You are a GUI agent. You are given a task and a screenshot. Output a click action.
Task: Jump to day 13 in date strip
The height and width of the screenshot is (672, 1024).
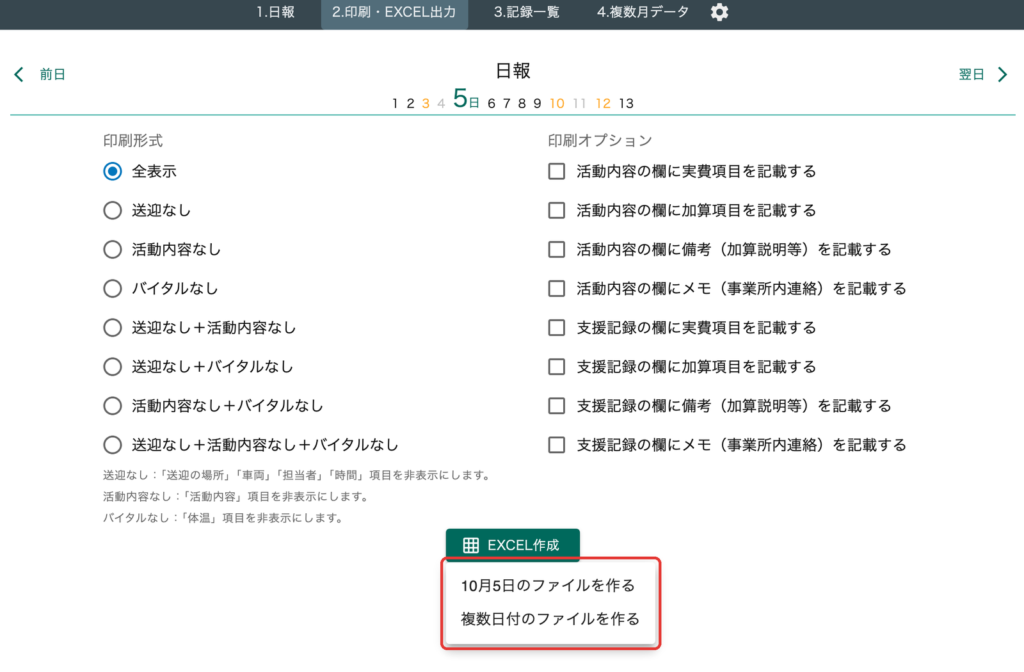[x=626, y=103]
